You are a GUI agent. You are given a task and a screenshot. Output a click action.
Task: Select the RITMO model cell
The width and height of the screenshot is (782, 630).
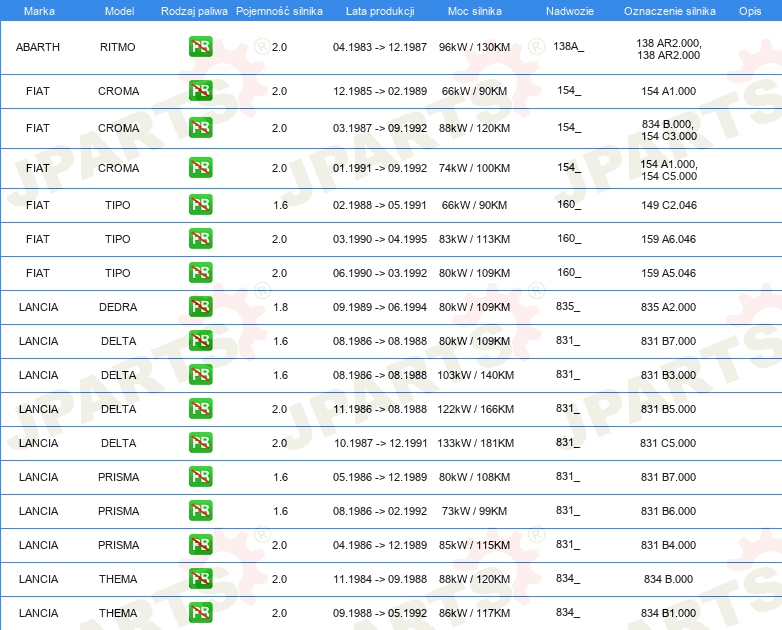pyautogui.click(x=118, y=47)
